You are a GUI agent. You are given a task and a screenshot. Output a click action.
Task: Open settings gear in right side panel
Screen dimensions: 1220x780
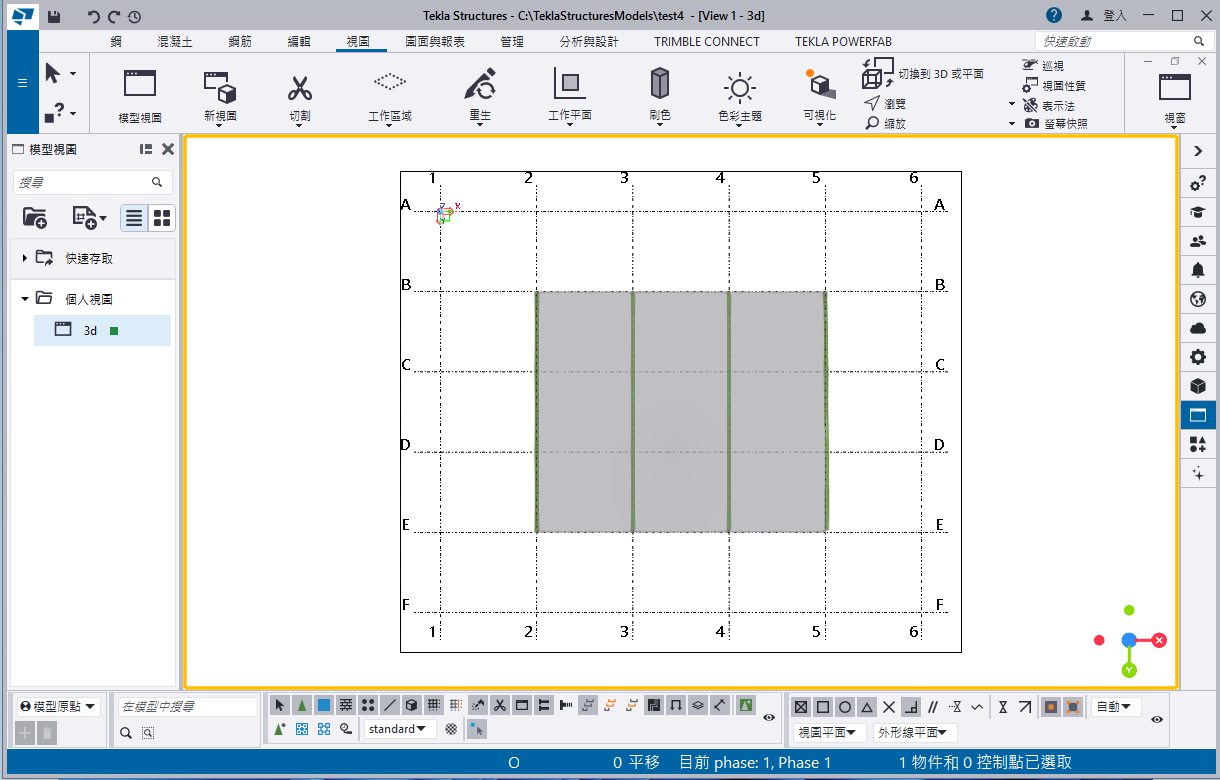click(1198, 357)
